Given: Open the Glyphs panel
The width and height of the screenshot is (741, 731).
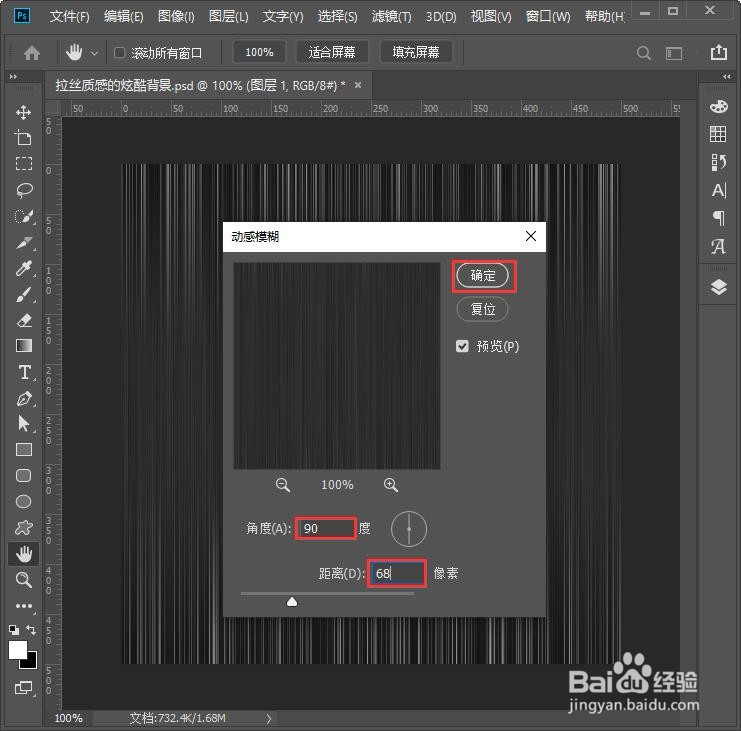Looking at the screenshot, I should (x=718, y=246).
